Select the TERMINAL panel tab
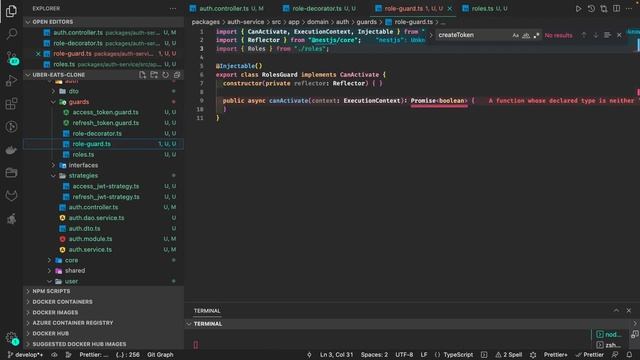640x360 pixels. pos(207,311)
